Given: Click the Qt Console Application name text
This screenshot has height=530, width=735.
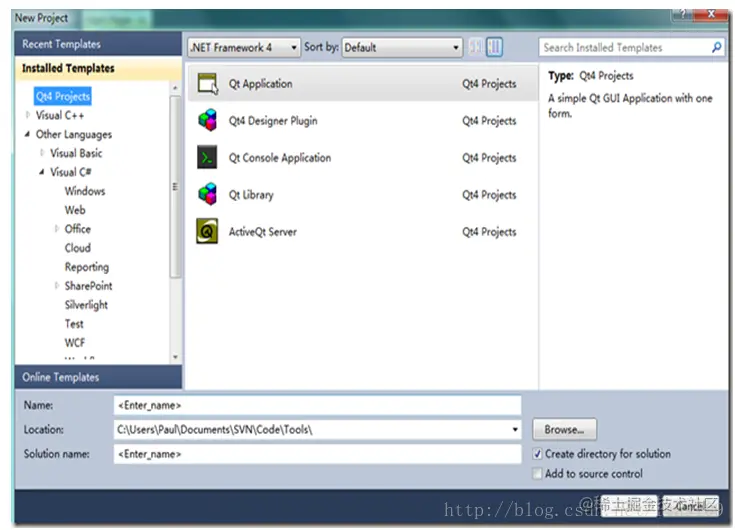Looking at the screenshot, I should (280, 158).
